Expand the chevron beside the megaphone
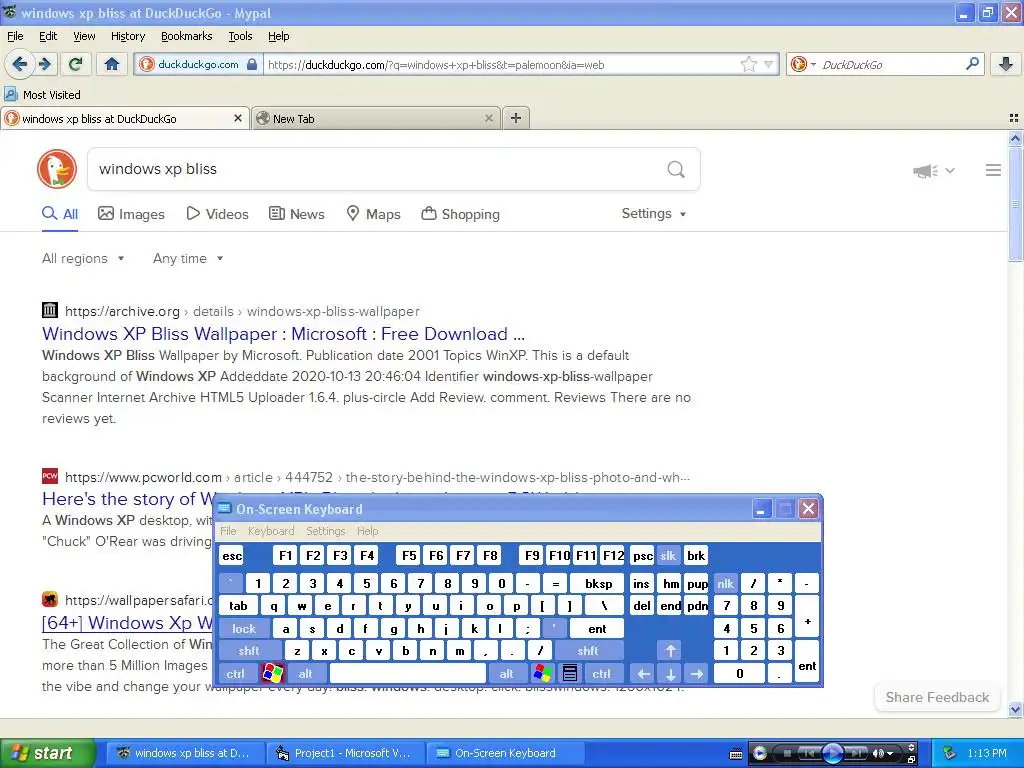 pyautogui.click(x=950, y=170)
